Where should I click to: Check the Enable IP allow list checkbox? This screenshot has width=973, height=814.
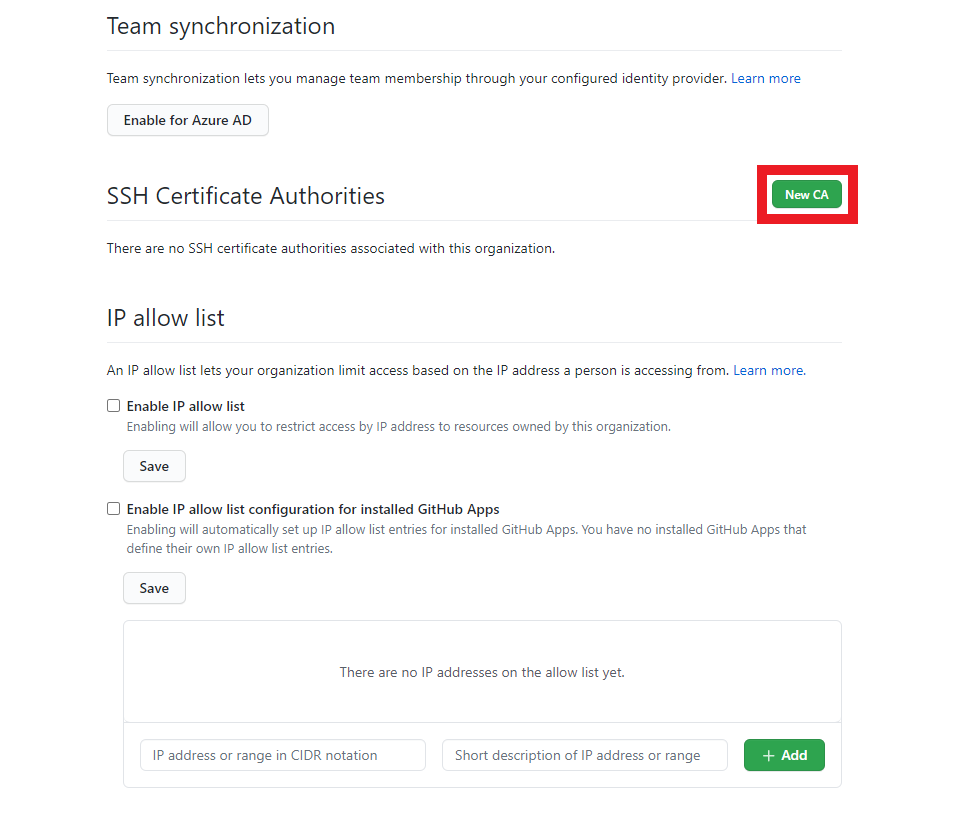[x=113, y=406]
